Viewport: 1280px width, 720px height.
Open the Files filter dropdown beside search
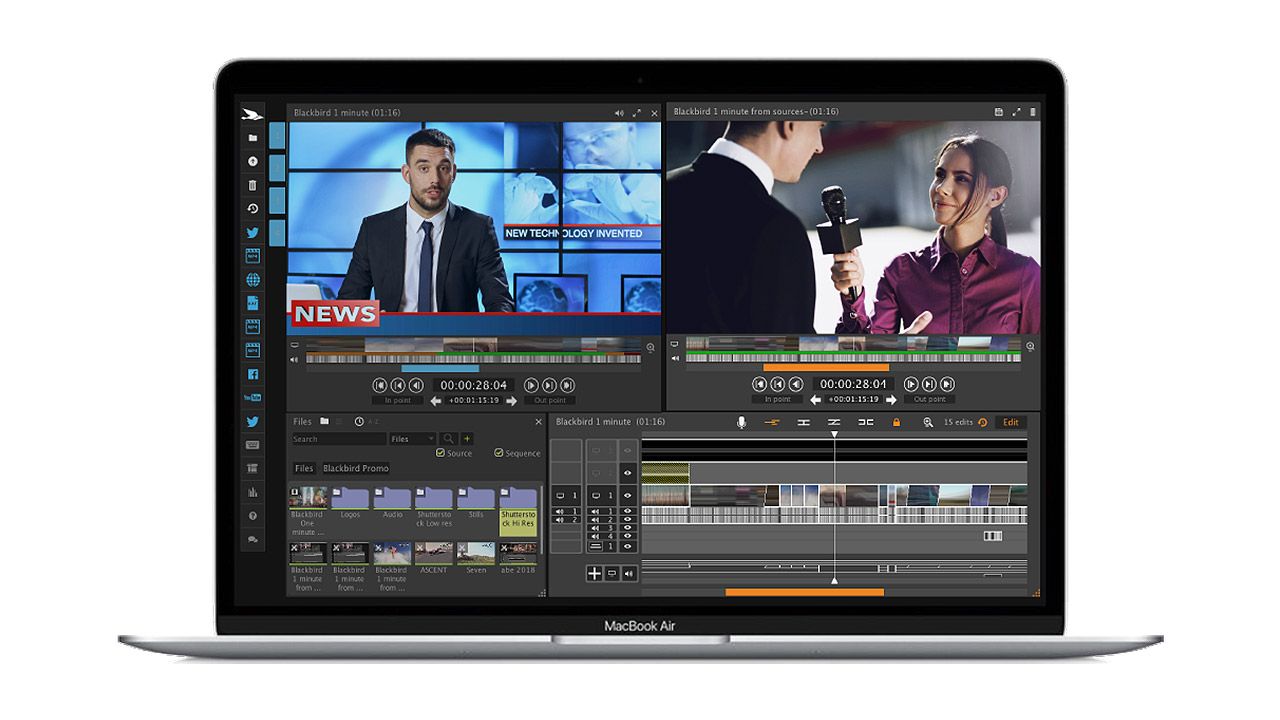point(412,439)
